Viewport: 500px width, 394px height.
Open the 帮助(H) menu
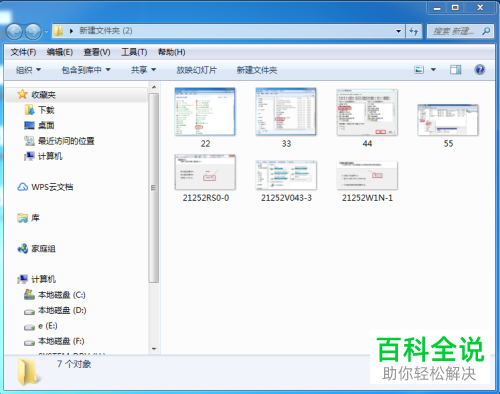click(x=171, y=52)
